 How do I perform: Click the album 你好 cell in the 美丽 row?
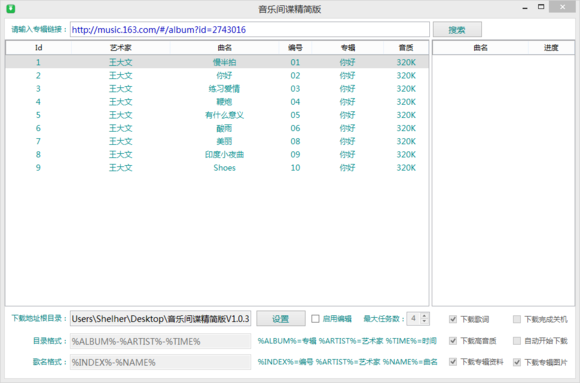(x=347, y=141)
